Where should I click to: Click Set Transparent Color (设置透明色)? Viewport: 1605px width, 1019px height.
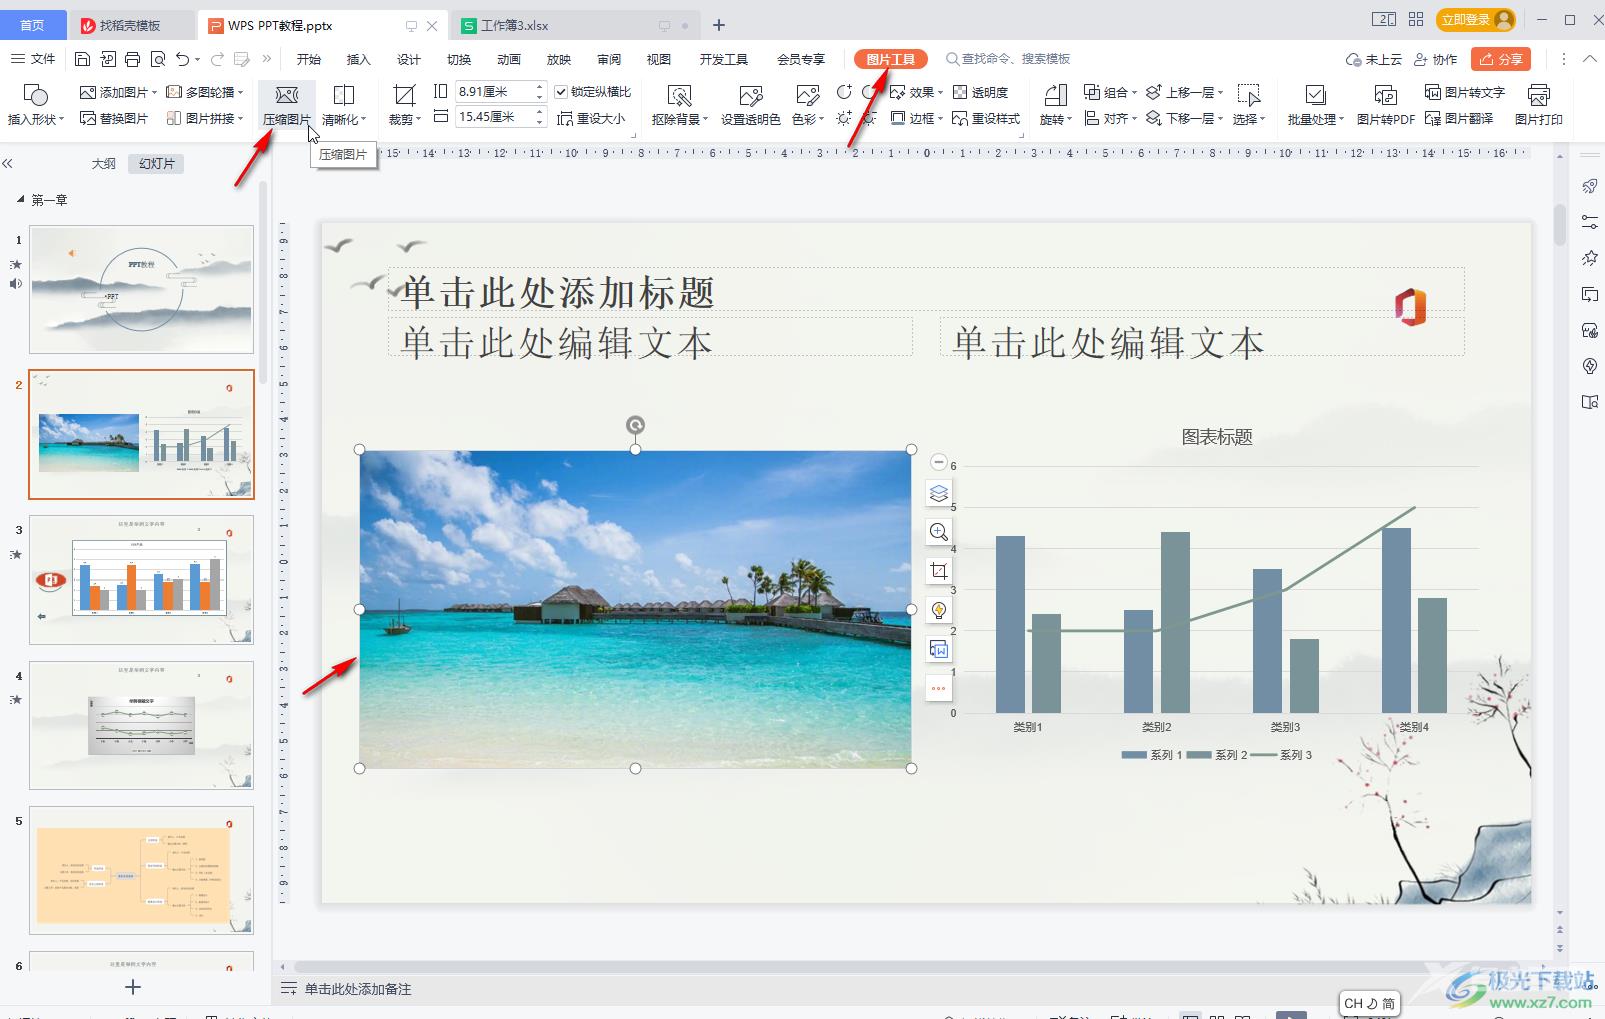tap(750, 105)
